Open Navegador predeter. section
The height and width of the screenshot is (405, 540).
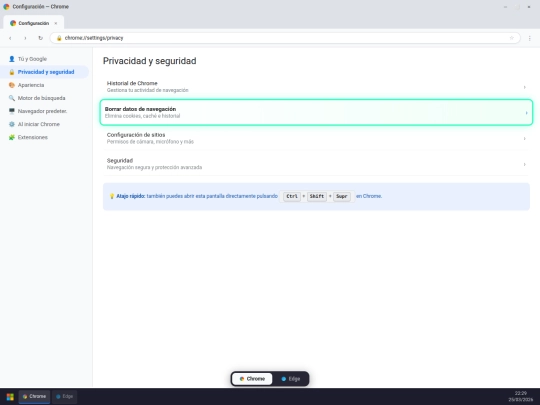pos(45,111)
